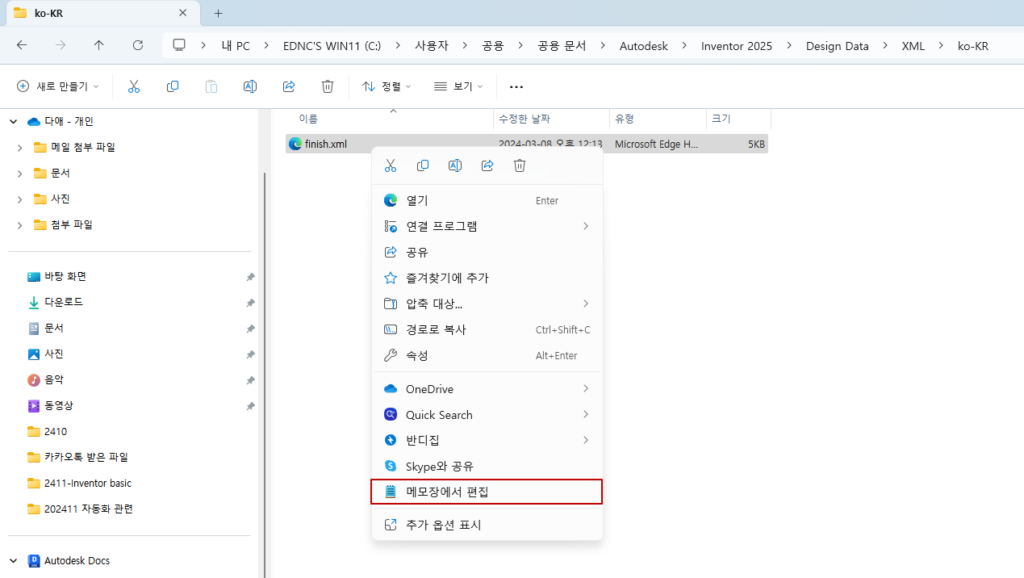The width and height of the screenshot is (1024, 578).
Task: Click Design Data breadcrumb
Action: [x=837, y=46]
